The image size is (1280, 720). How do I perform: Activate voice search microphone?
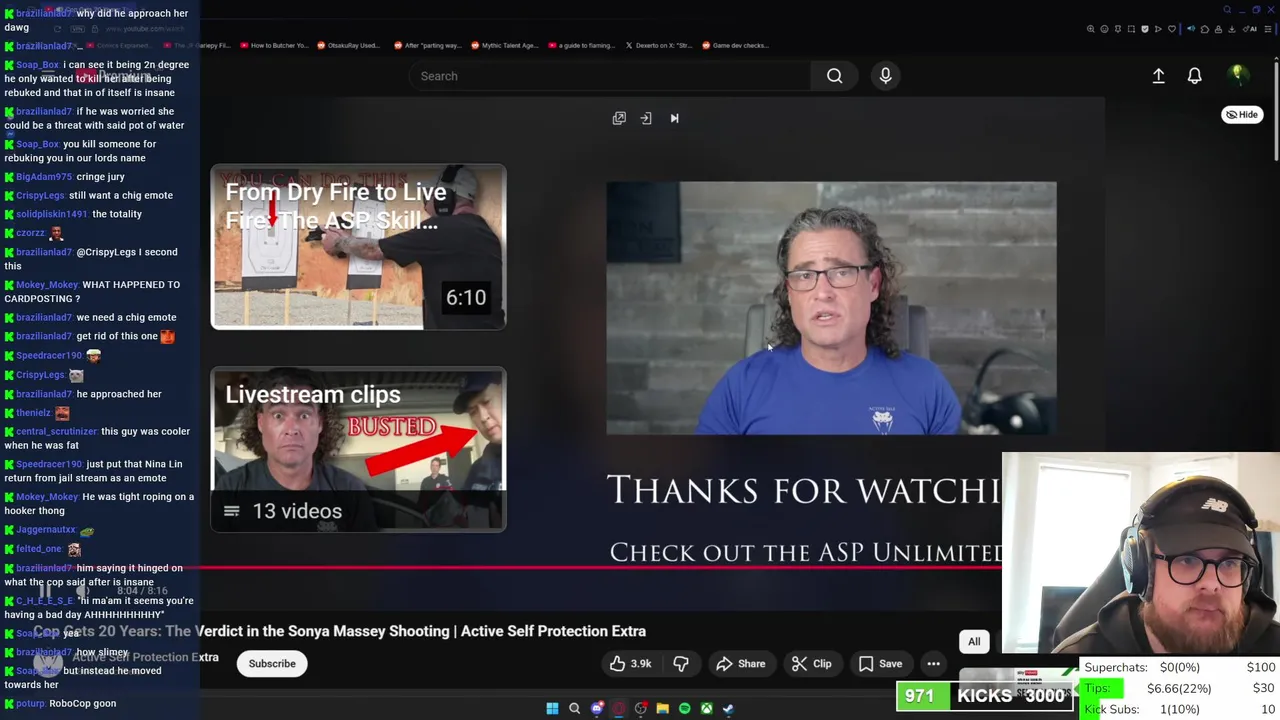tap(885, 76)
